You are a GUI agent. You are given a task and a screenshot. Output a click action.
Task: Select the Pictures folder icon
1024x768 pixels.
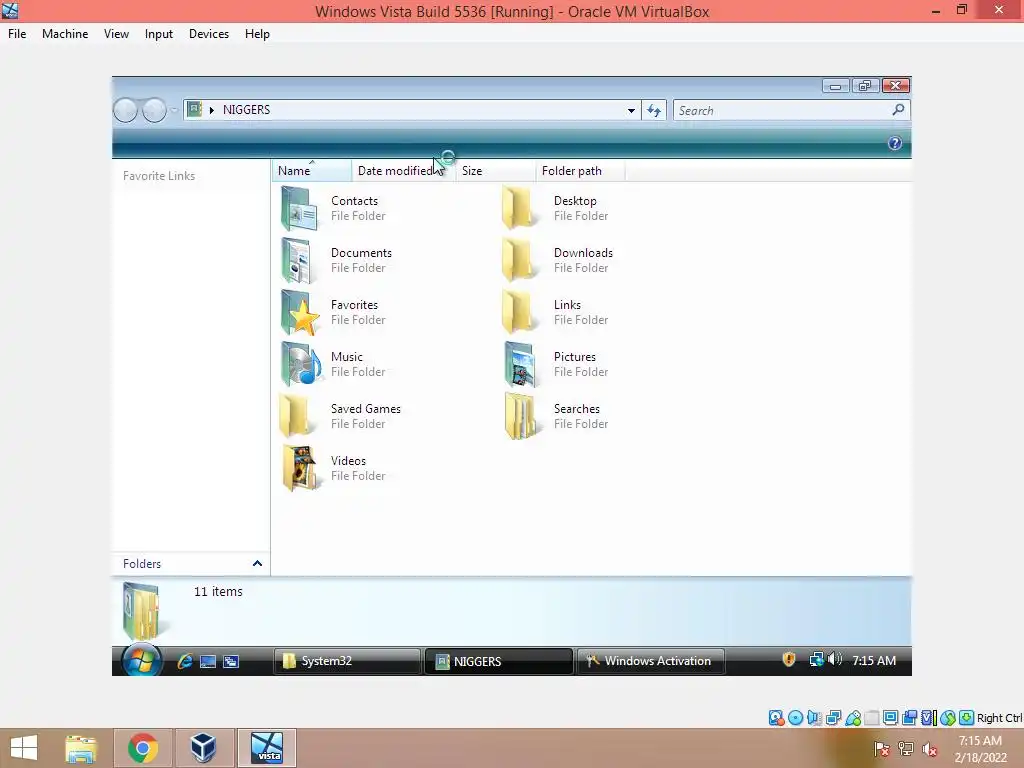point(521,364)
